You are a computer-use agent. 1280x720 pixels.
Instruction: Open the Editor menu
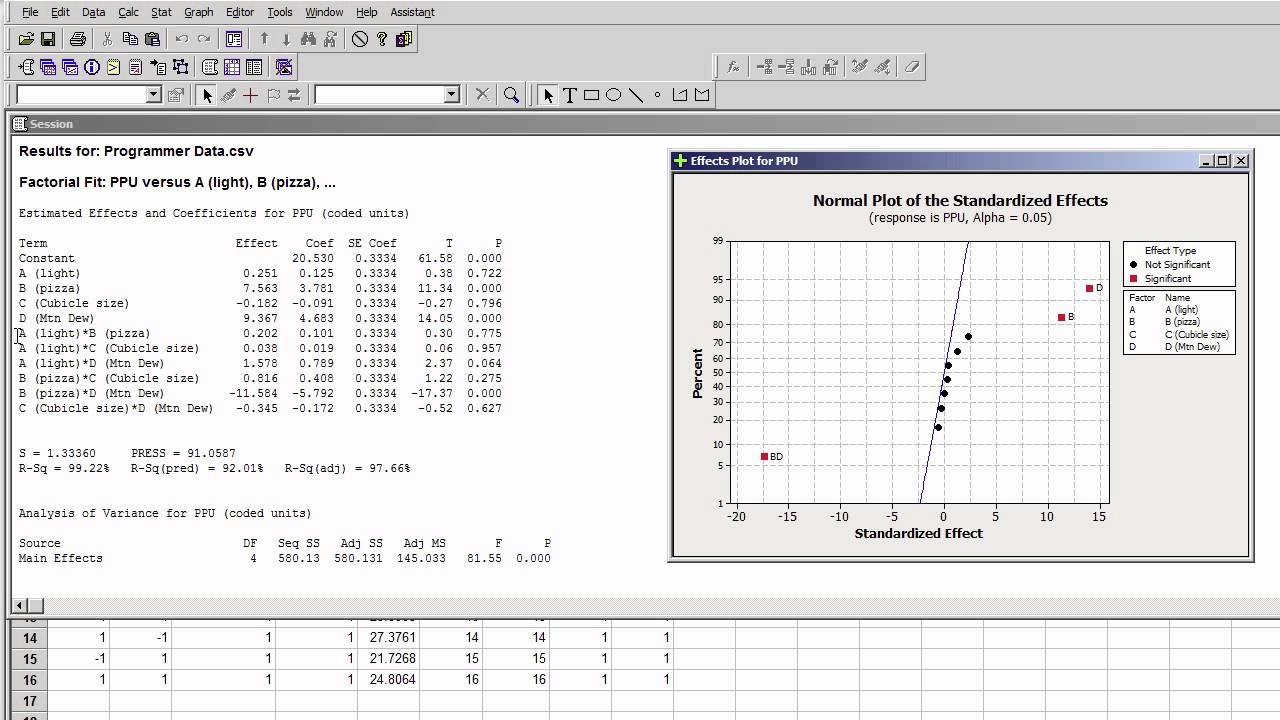coord(240,12)
